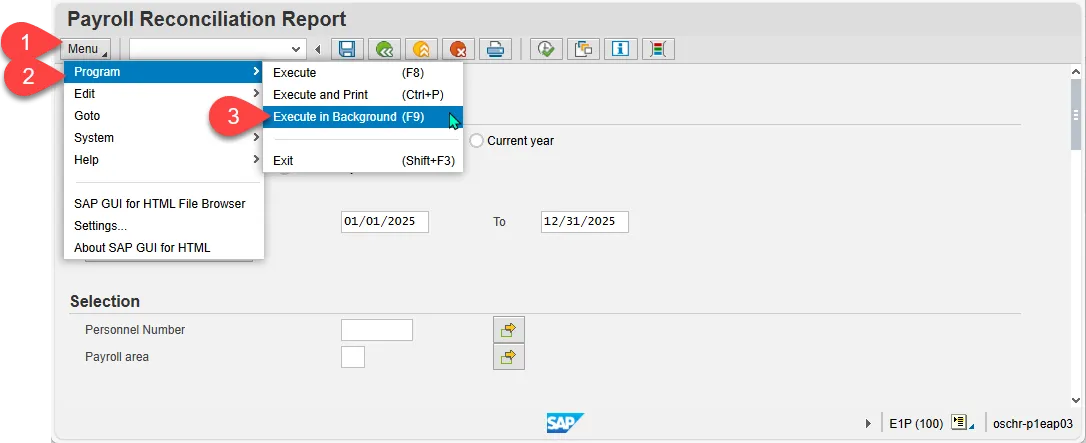
Task: Choose Execute in Background (F9)
Action: click(363, 117)
